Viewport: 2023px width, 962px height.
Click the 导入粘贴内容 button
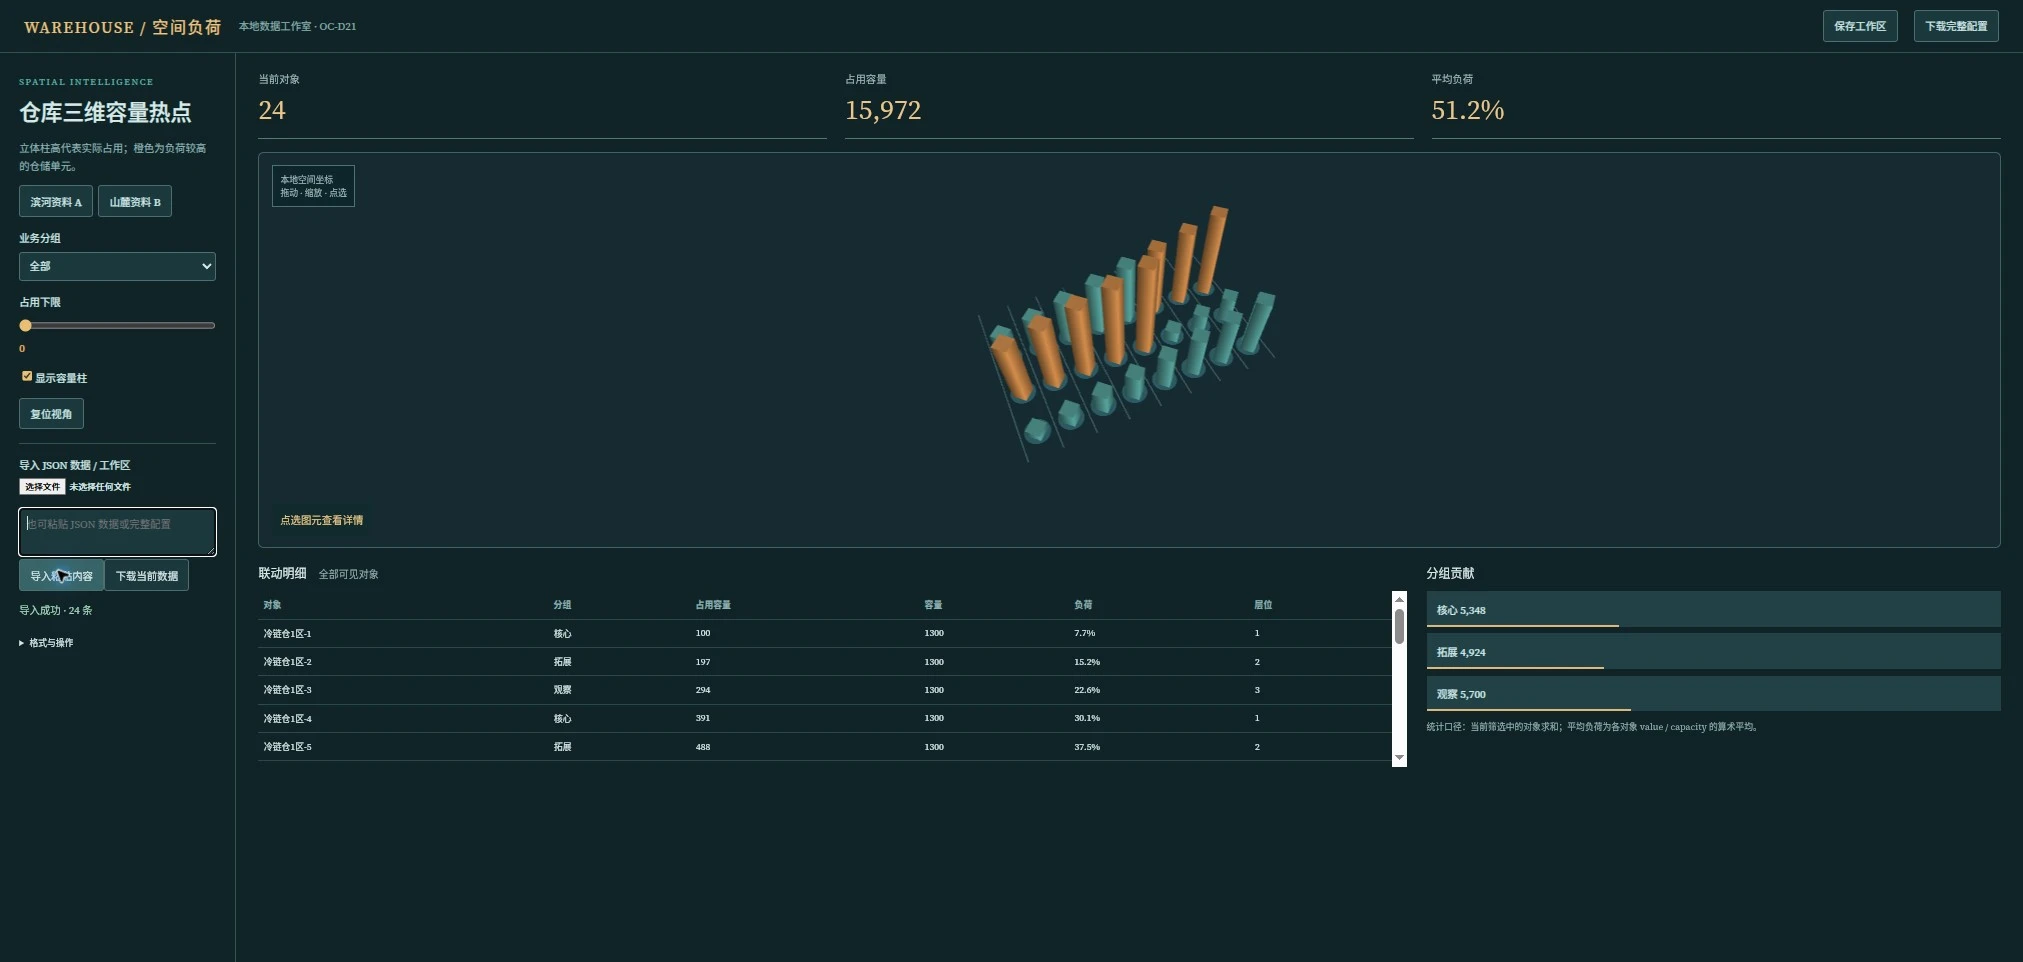pyautogui.click(x=61, y=575)
